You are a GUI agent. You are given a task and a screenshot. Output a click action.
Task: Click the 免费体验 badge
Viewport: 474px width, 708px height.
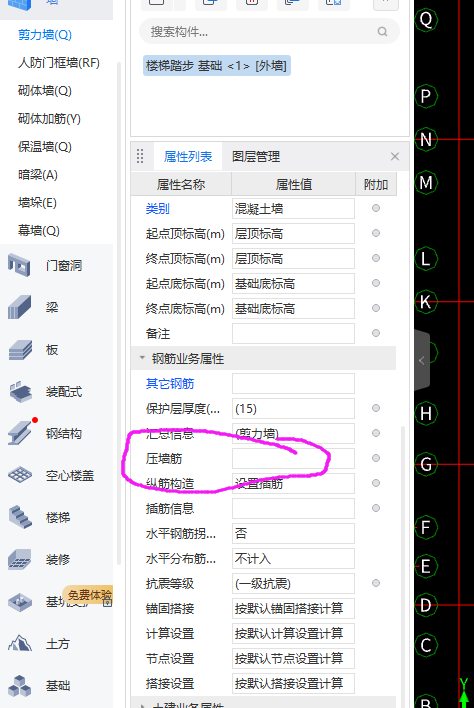point(88,596)
